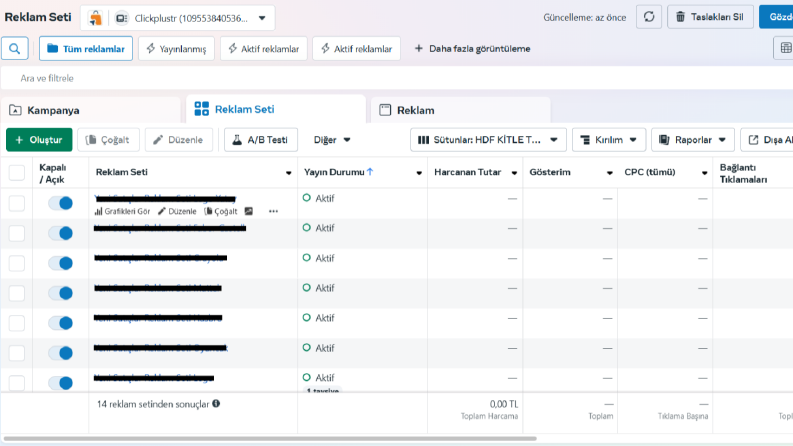
Task: Open three-dots menu on first ad set
Action: tap(273, 211)
